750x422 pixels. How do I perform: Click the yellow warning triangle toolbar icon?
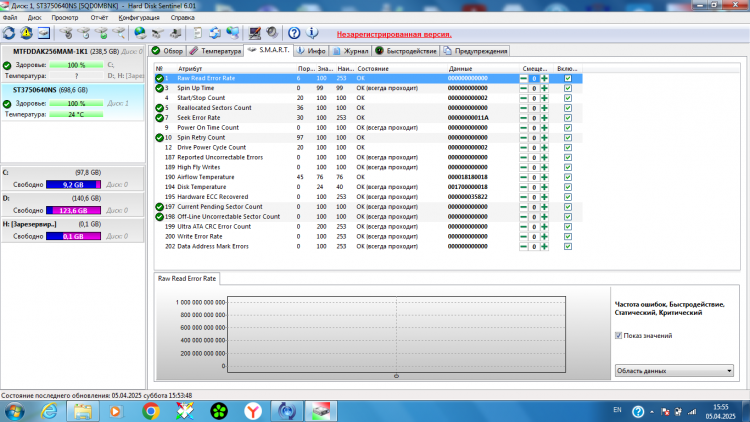(x=26, y=33)
